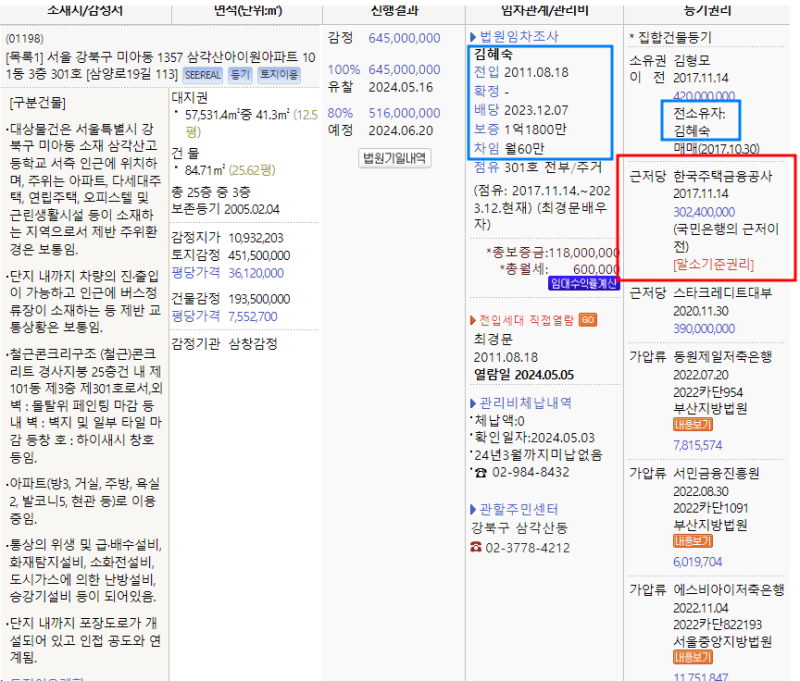Select the 등기권리 column header

(x=706, y=8)
